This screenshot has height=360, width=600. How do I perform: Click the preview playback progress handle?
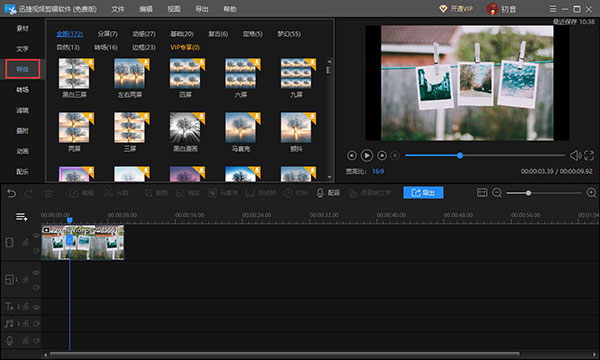pyautogui.click(x=460, y=155)
